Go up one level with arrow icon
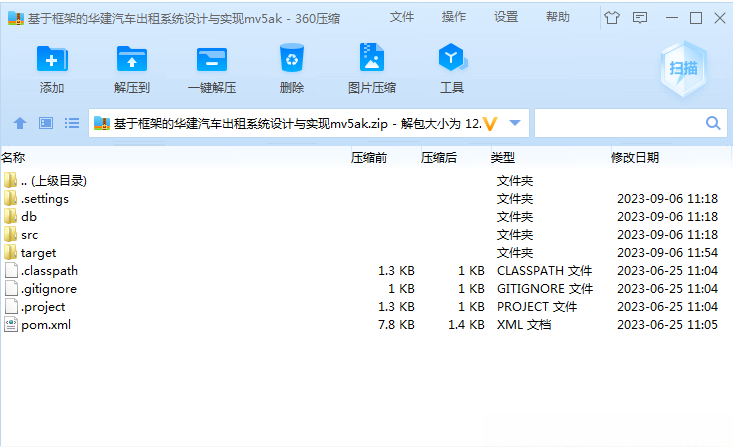 point(20,123)
